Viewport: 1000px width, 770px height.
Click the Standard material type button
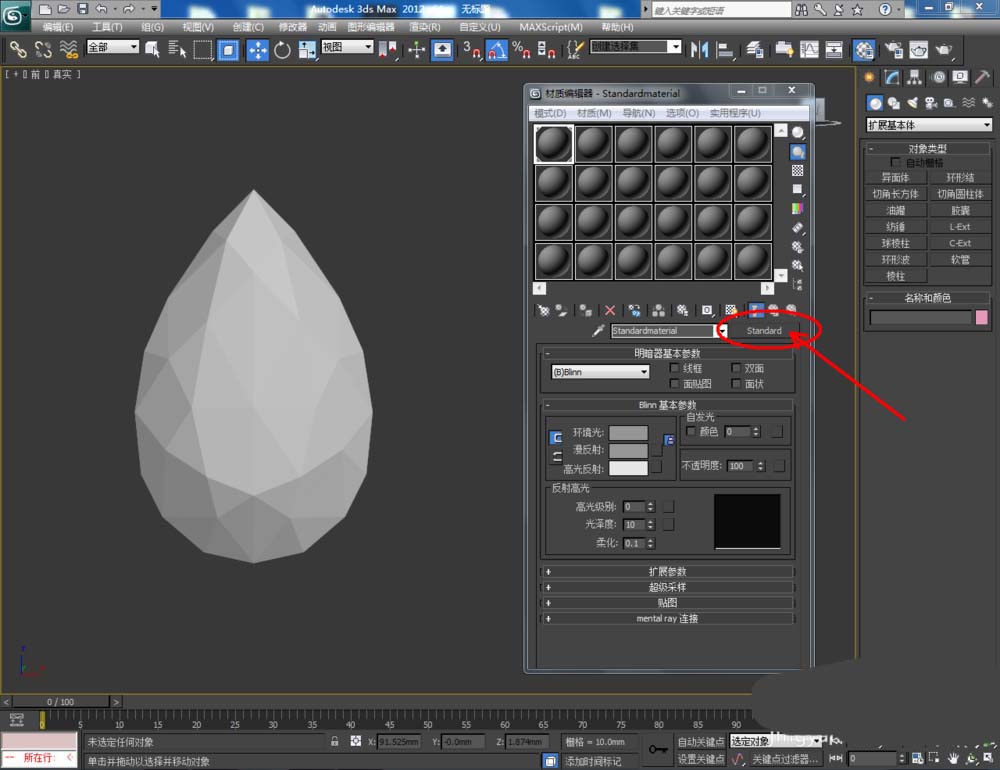[x=764, y=331]
